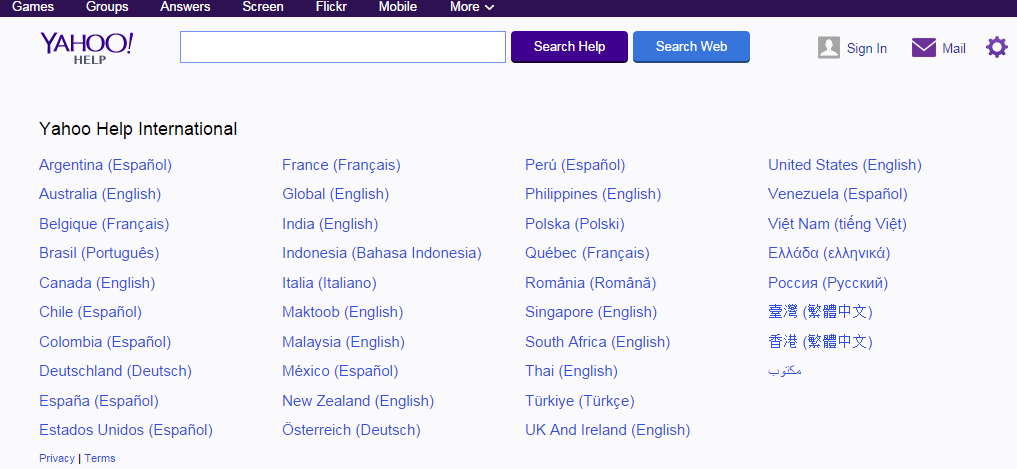This screenshot has width=1017, height=469.
Task: Click the Search Help button
Action: tap(569, 47)
